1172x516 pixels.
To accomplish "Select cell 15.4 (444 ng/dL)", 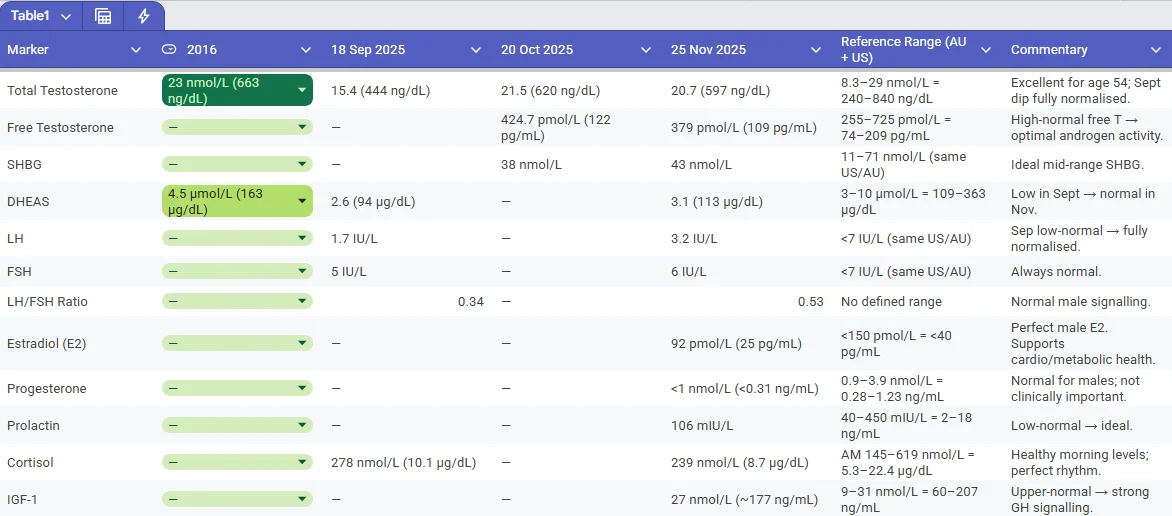I will coord(380,90).
